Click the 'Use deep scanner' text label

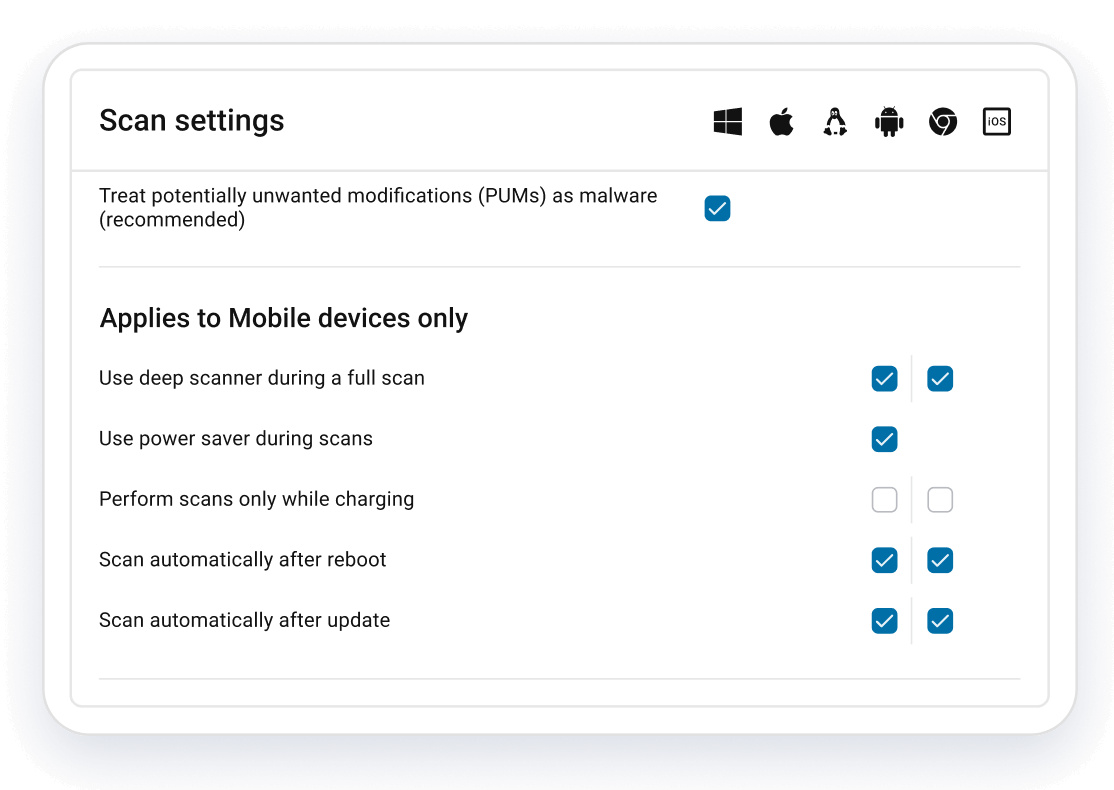261,378
